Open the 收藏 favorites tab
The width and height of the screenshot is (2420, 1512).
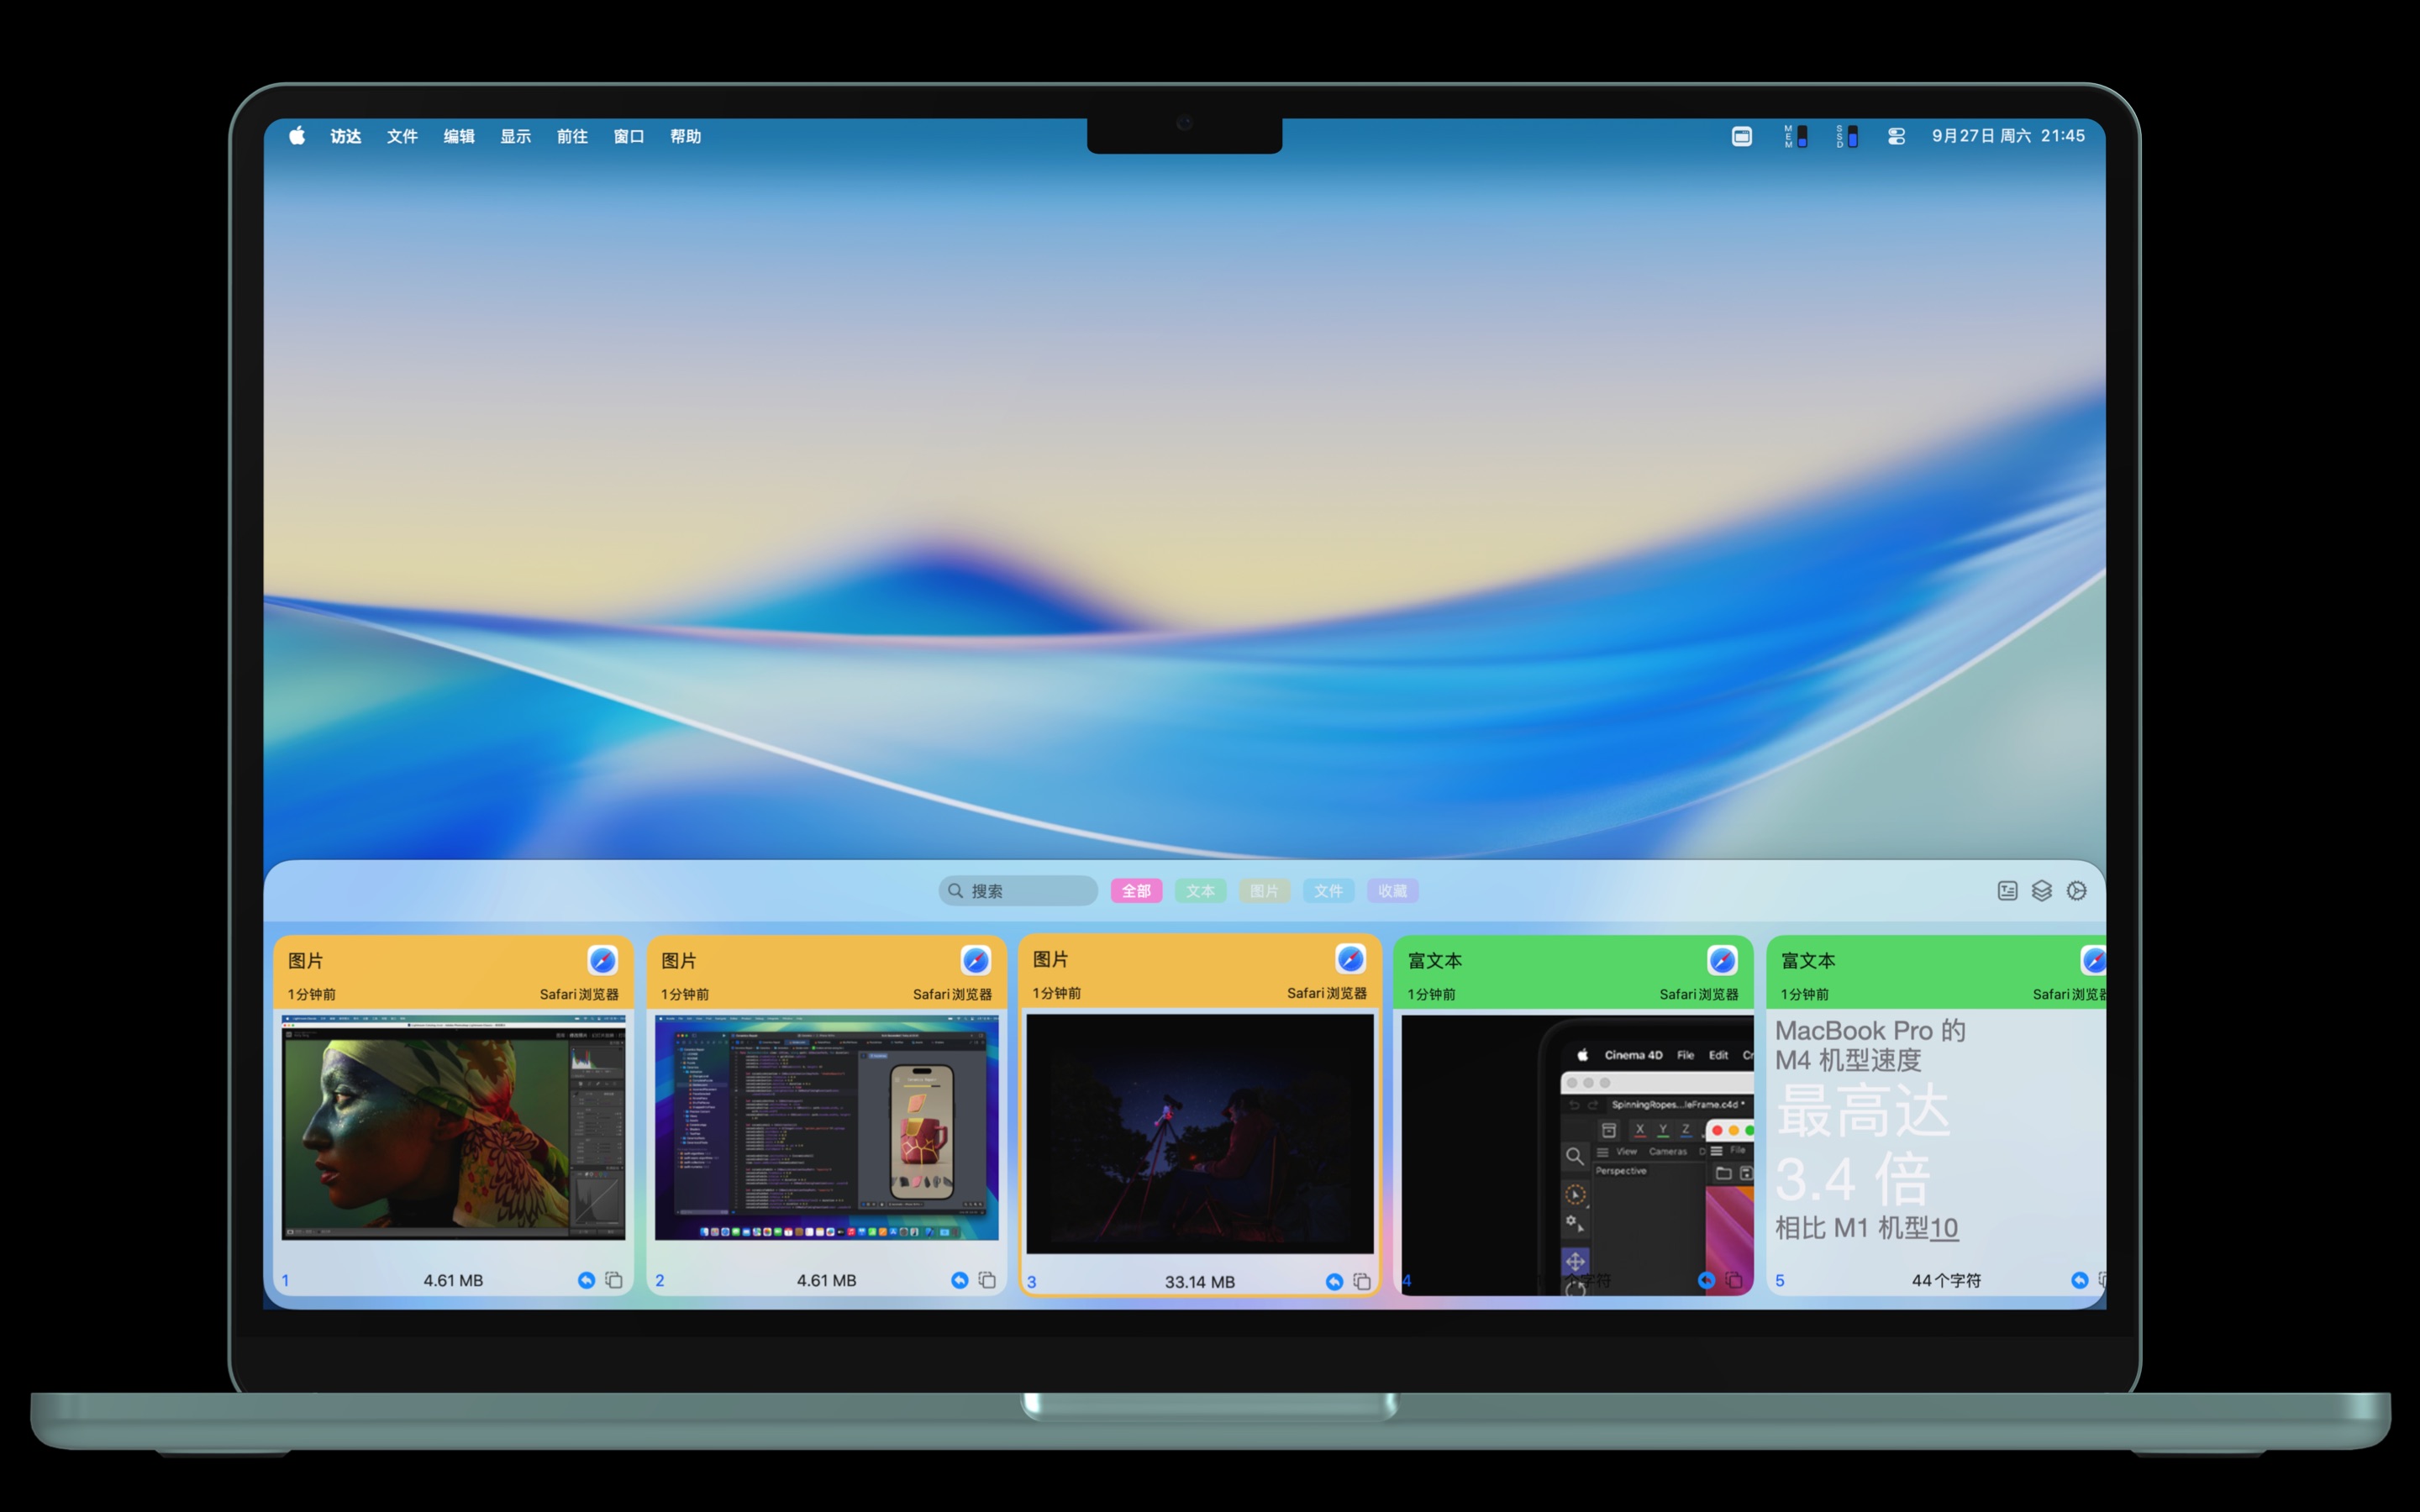coord(1392,890)
